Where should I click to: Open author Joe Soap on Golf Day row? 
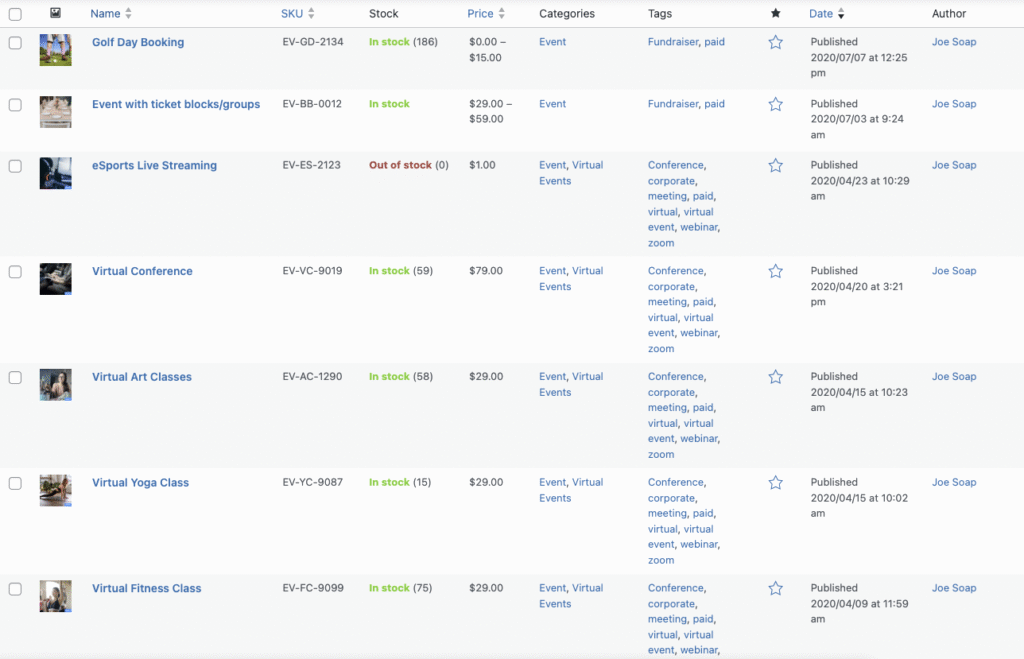(x=954, y=42)
